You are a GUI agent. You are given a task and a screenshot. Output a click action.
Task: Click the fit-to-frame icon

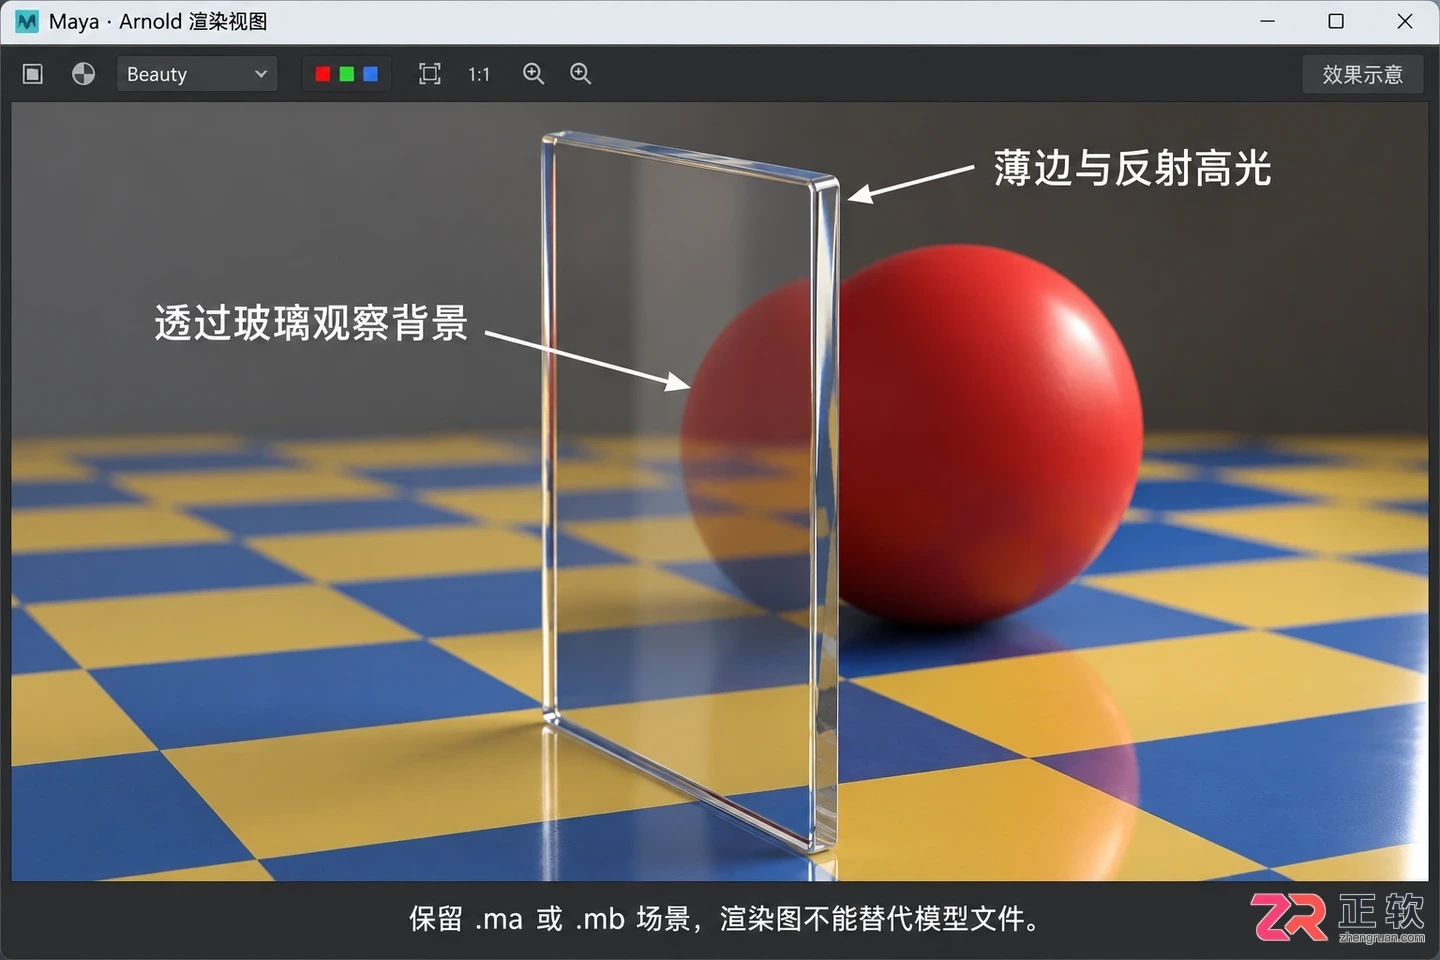(430, 74)
